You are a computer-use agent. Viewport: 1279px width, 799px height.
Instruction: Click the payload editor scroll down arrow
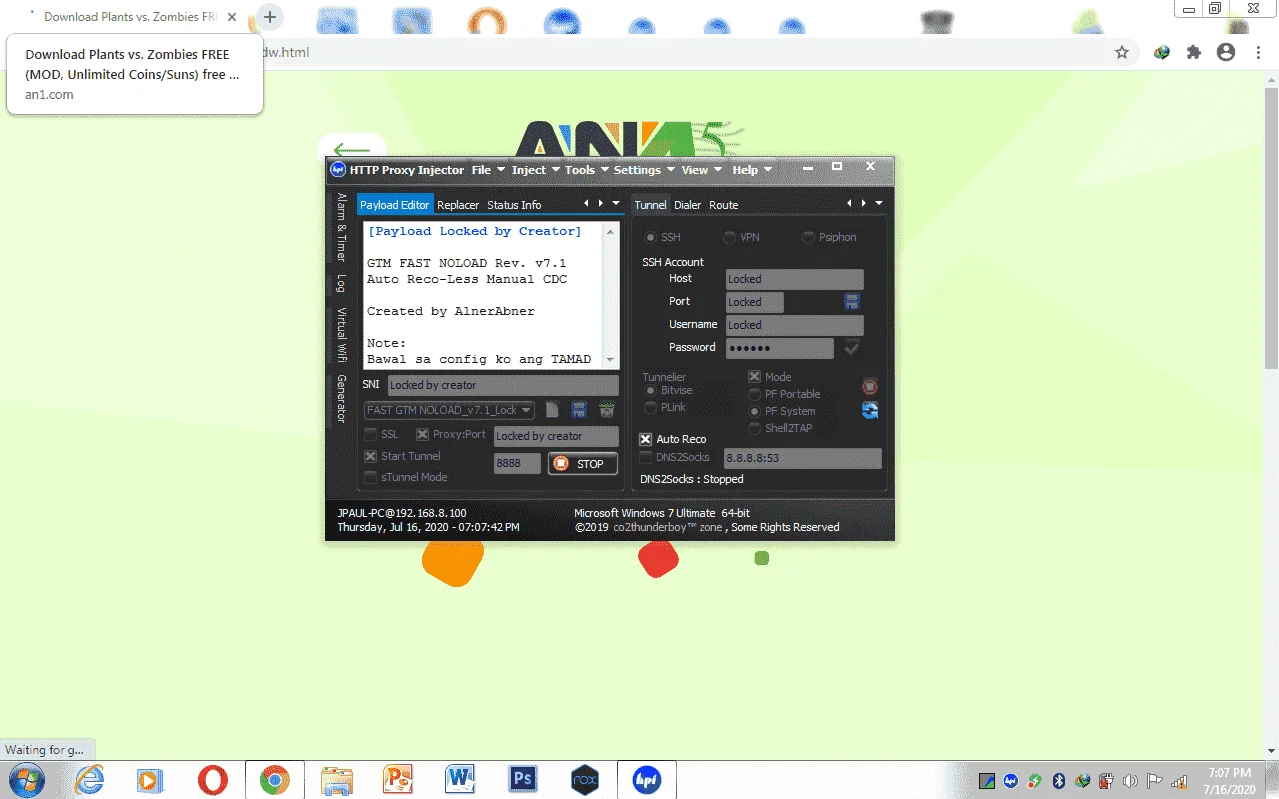click(611, 361)
